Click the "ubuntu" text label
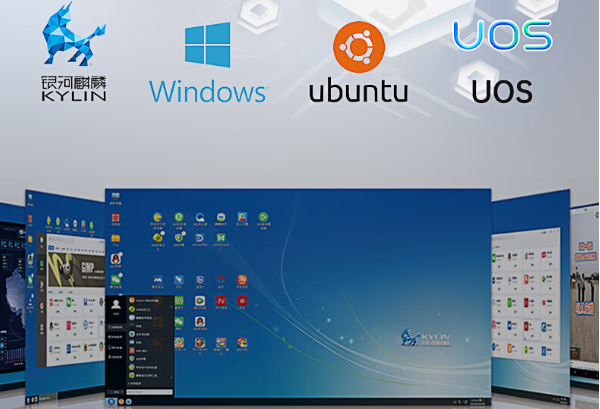This screenshot has width=600, height=409. [x=358, y=93]
